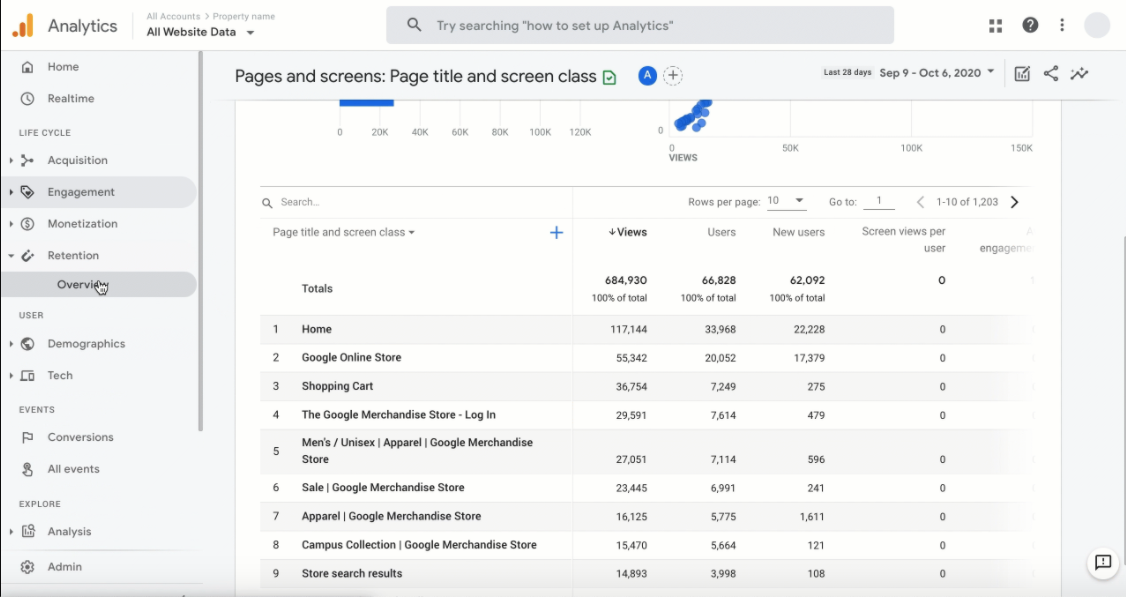Open the Home menu item

click(63, 67)
